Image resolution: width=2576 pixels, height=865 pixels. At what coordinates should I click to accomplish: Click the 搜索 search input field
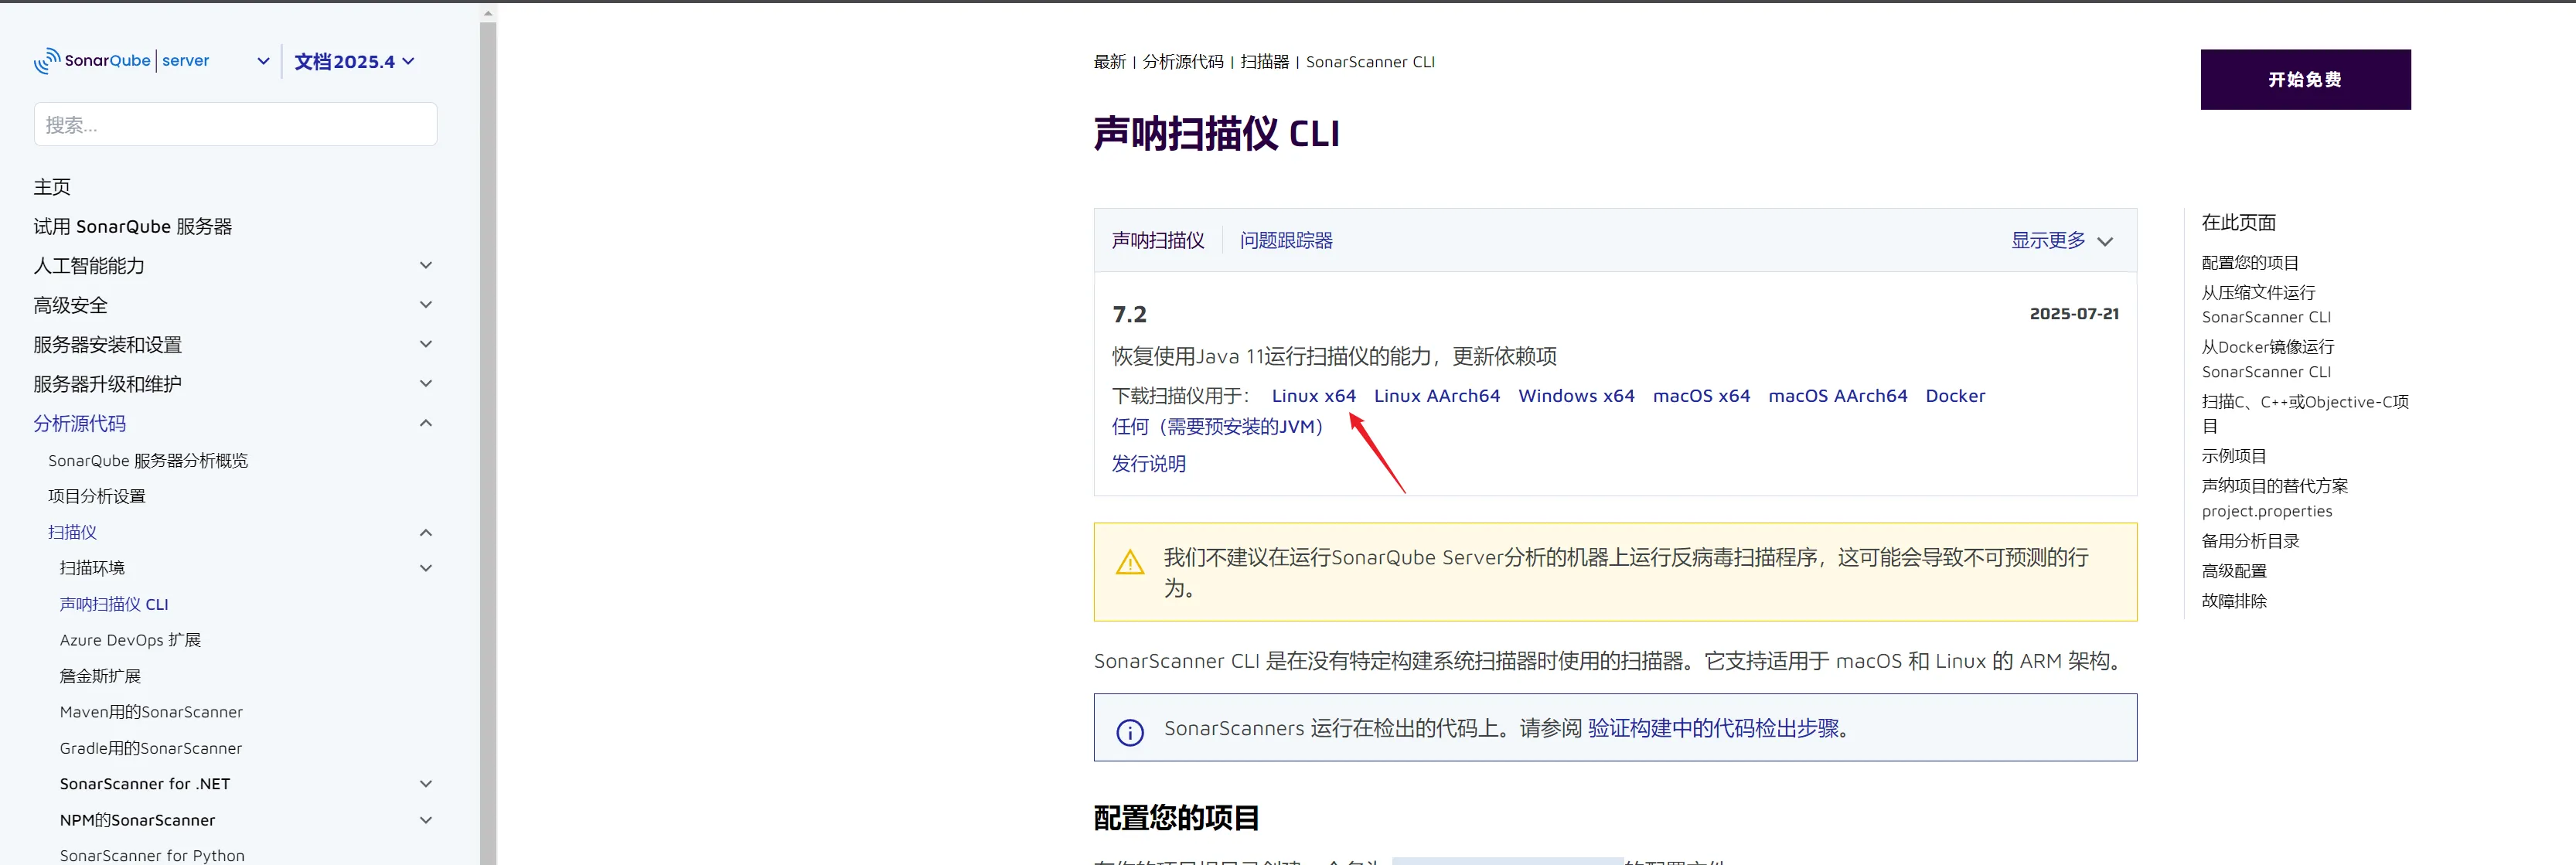235,125
